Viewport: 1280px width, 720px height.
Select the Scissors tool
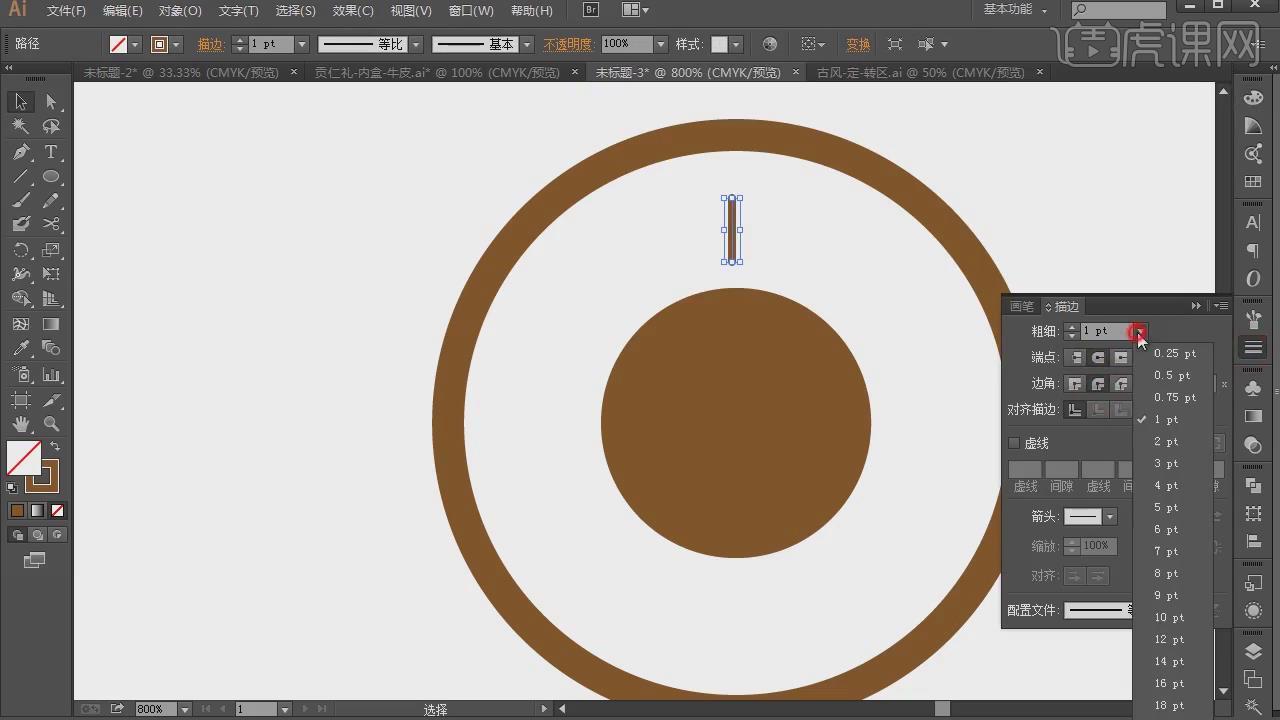point(51,225)
